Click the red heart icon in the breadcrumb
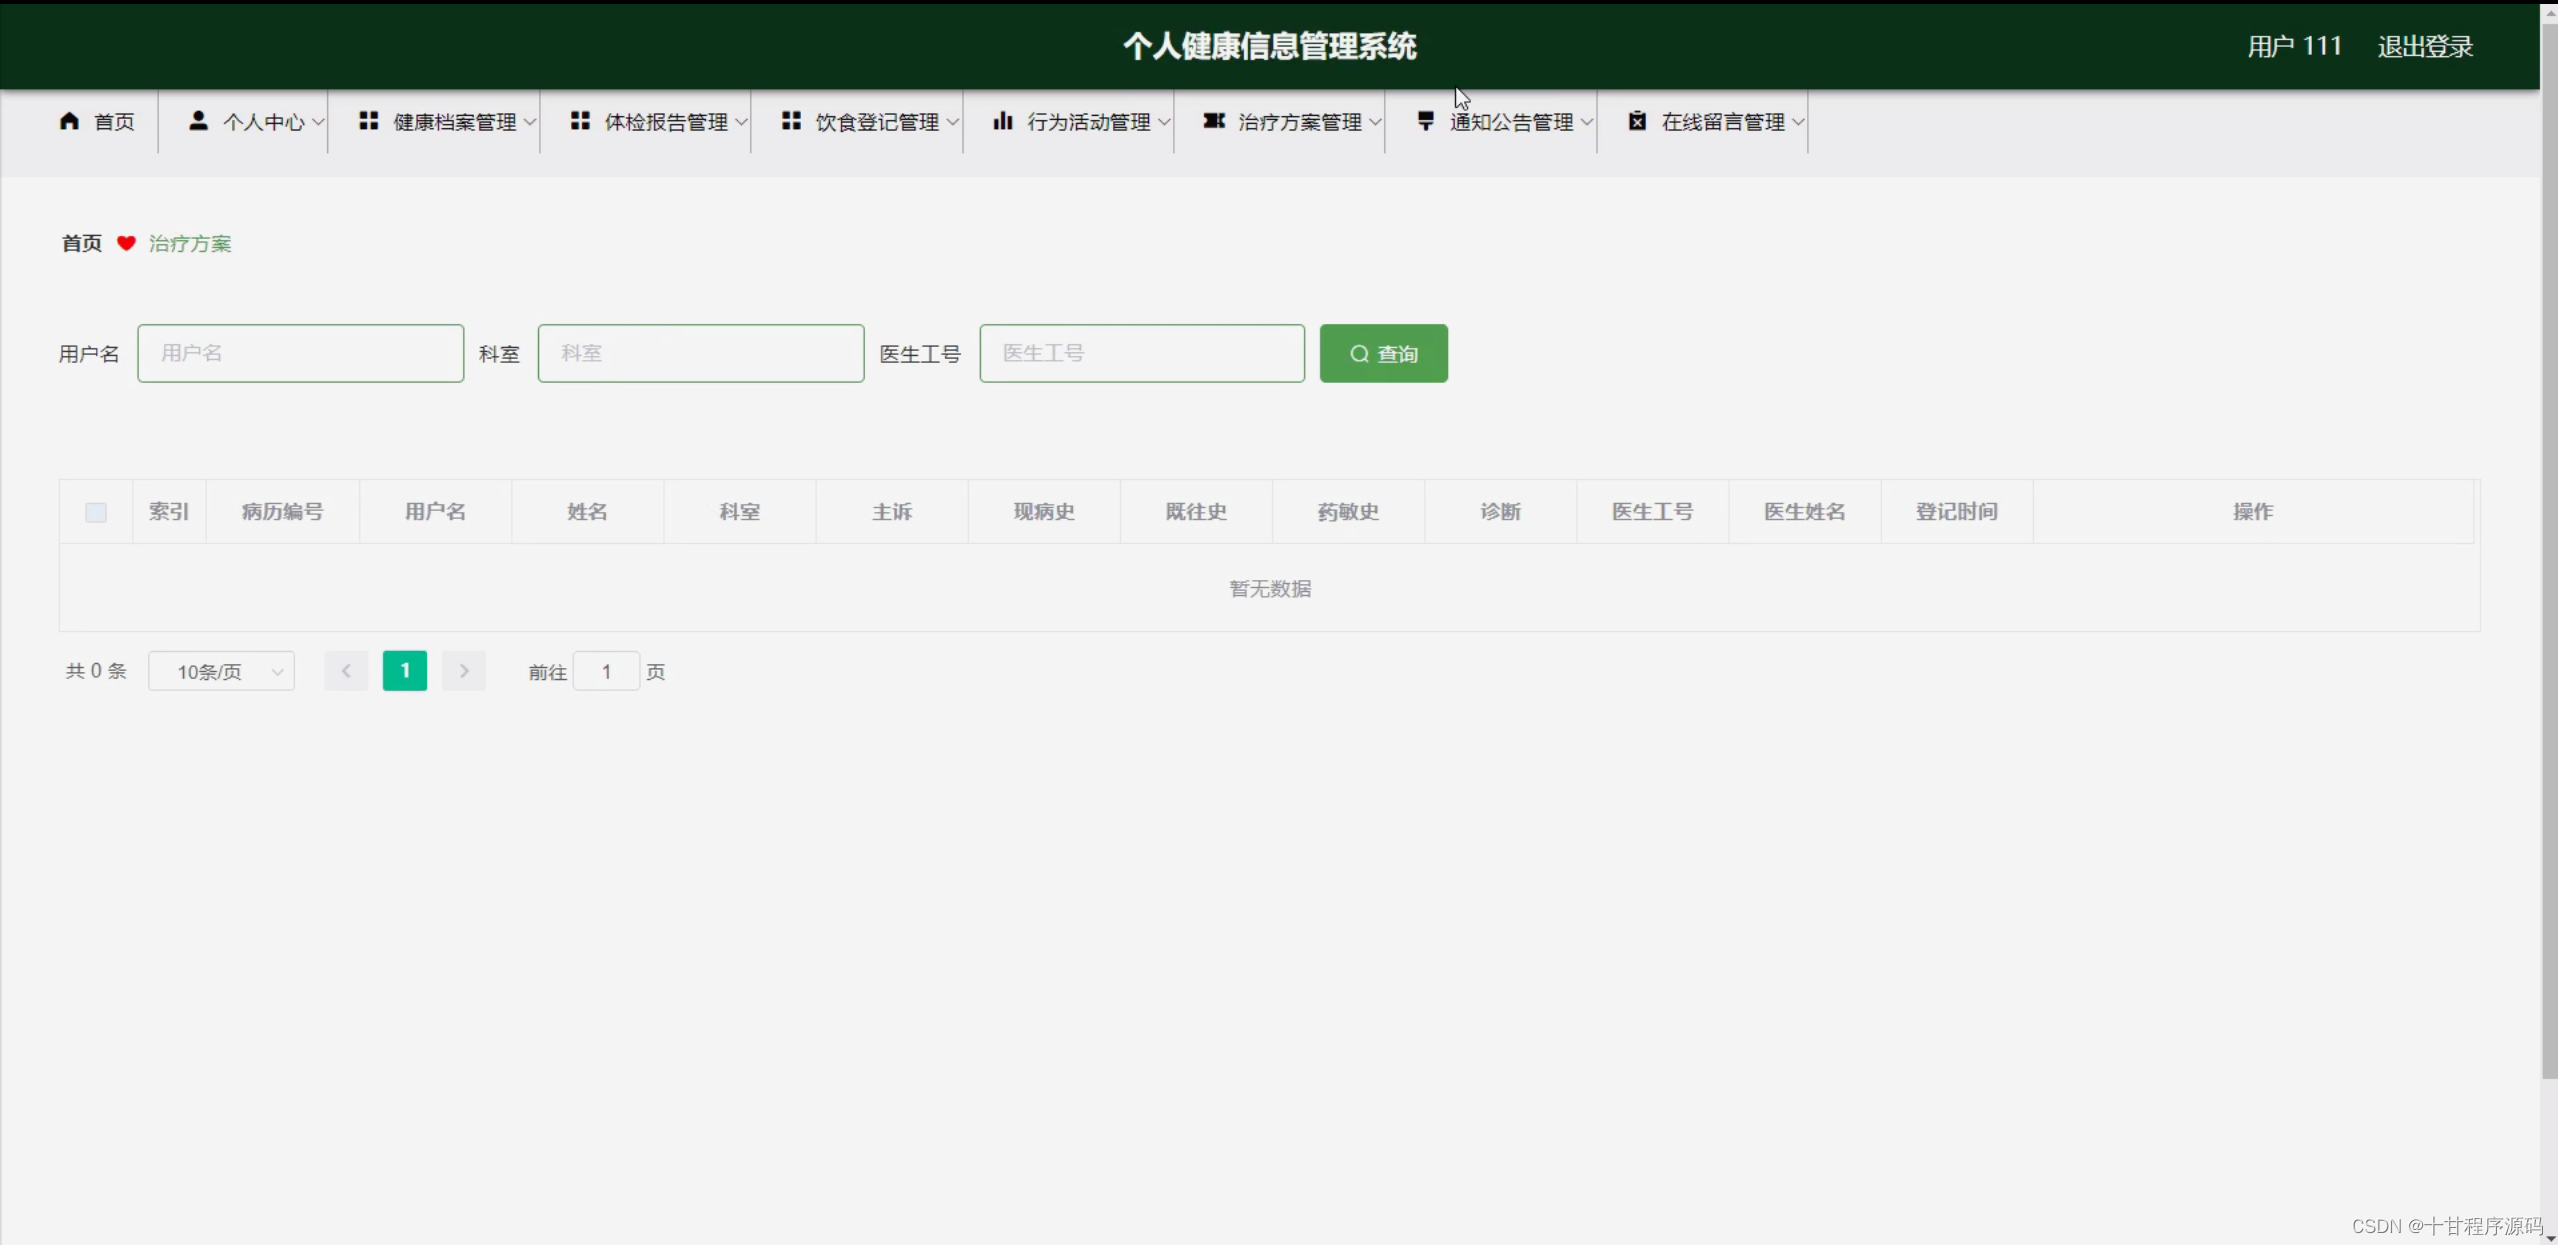 click(x=125, y=243)
